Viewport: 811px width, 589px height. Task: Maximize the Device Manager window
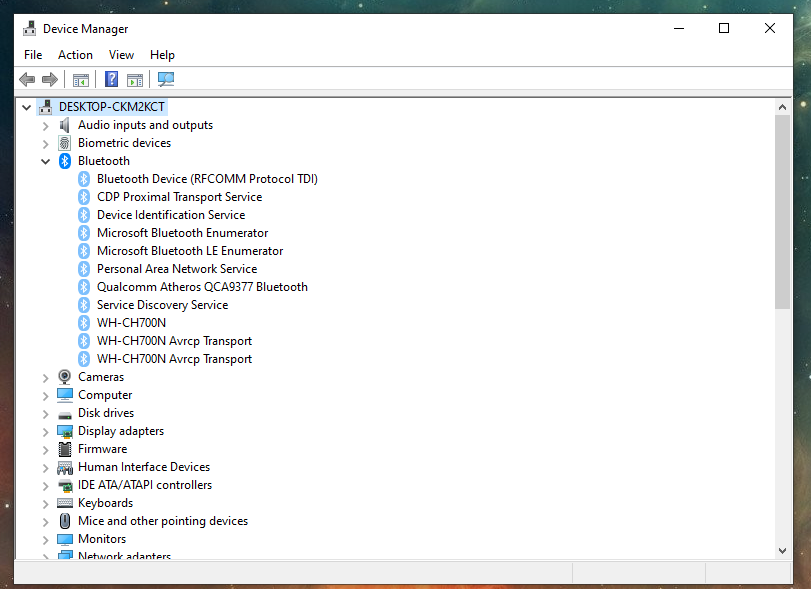(x=724, y=28)
